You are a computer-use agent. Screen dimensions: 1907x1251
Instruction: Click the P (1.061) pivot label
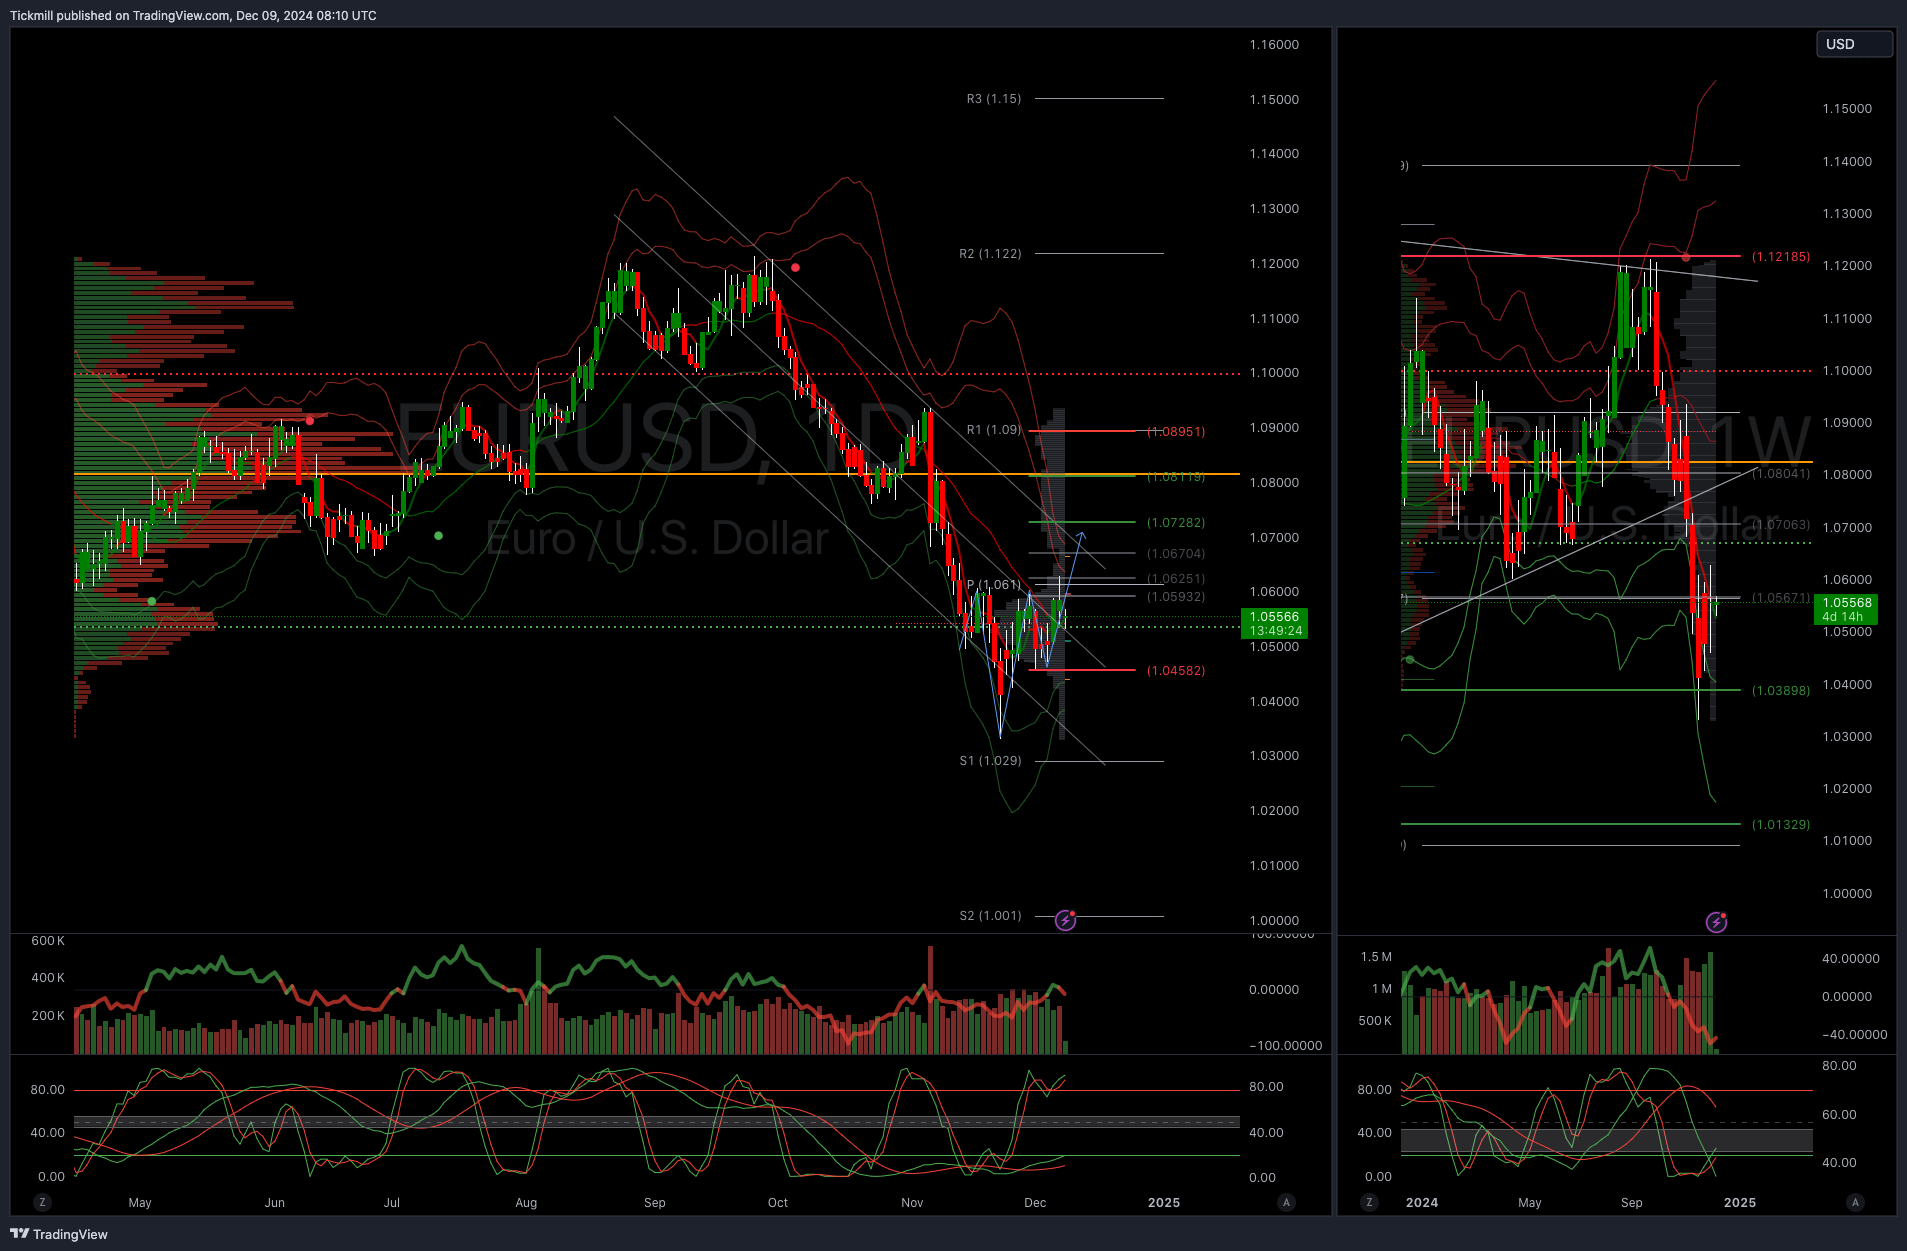click(994, 585)
